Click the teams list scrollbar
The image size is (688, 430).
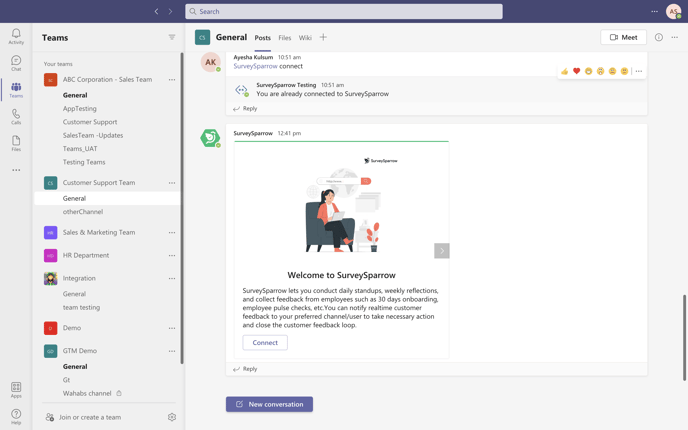pos(182,208)
